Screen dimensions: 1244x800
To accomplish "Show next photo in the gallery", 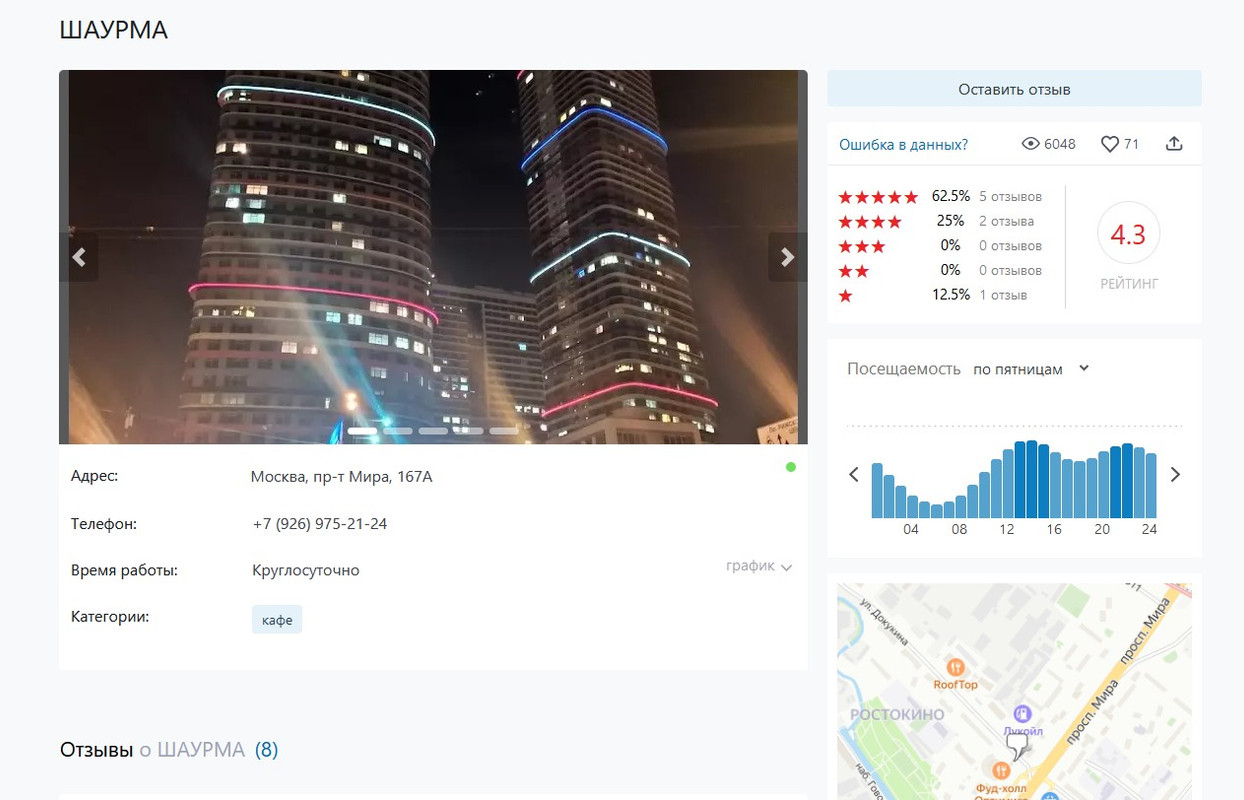I will click(x=787, y=257).
